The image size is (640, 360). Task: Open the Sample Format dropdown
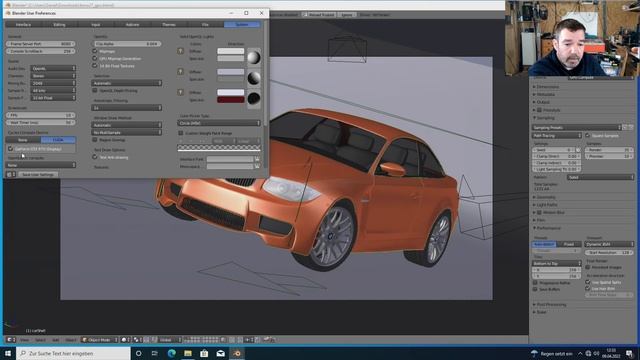[53, 98]
